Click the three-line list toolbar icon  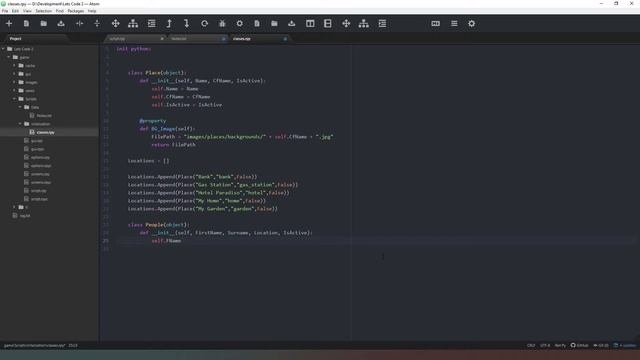tap(454, 24)
